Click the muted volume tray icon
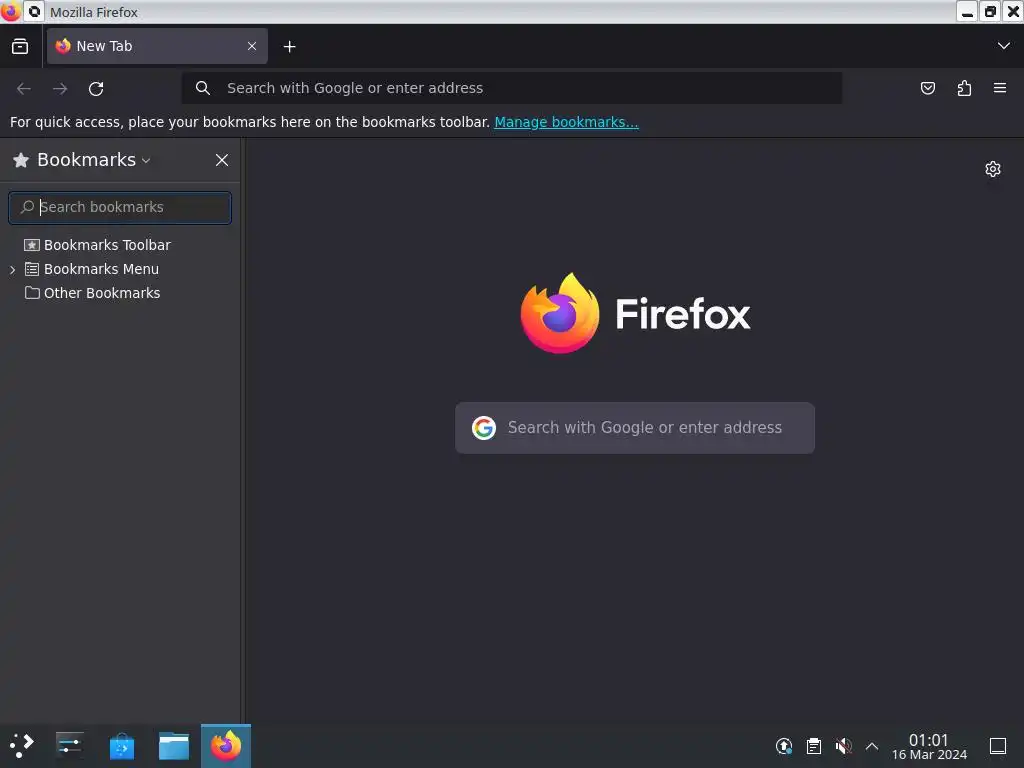 843,746
